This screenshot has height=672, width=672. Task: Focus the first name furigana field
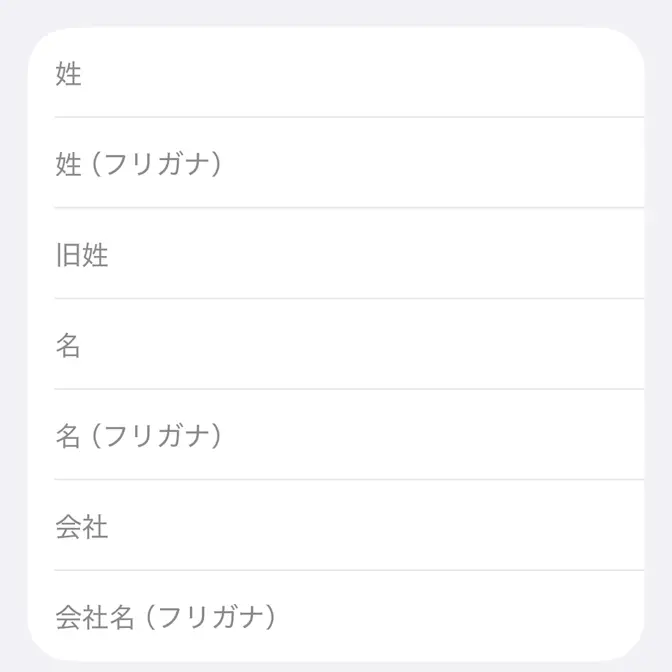click(x=340, y=436)
